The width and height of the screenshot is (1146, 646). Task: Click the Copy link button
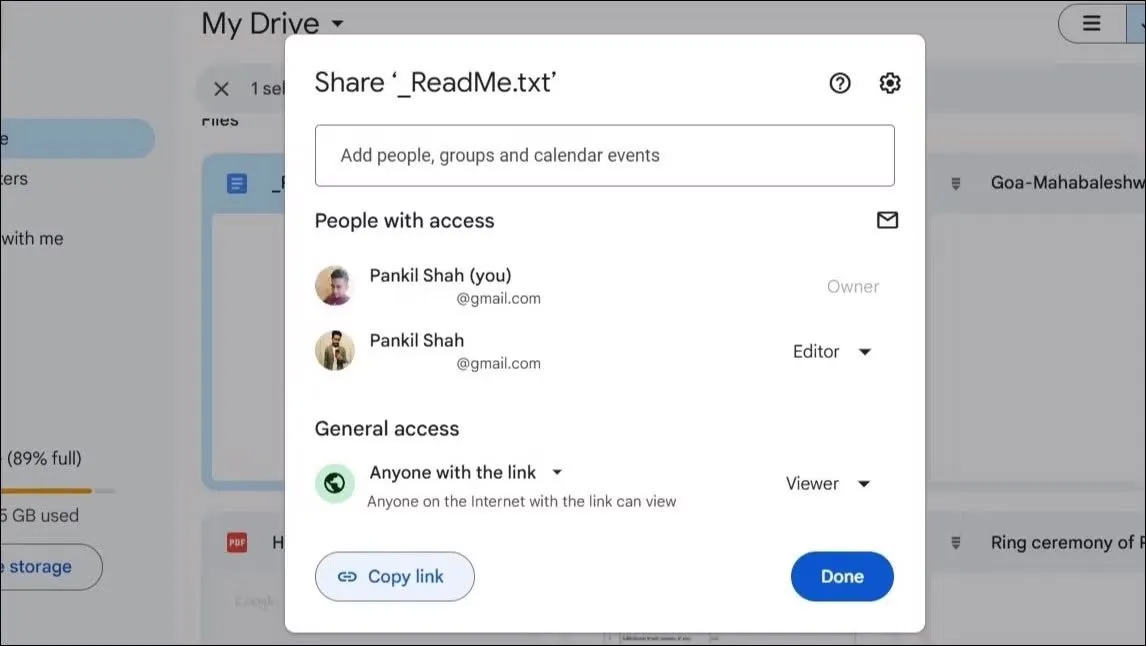pos(394,576)
